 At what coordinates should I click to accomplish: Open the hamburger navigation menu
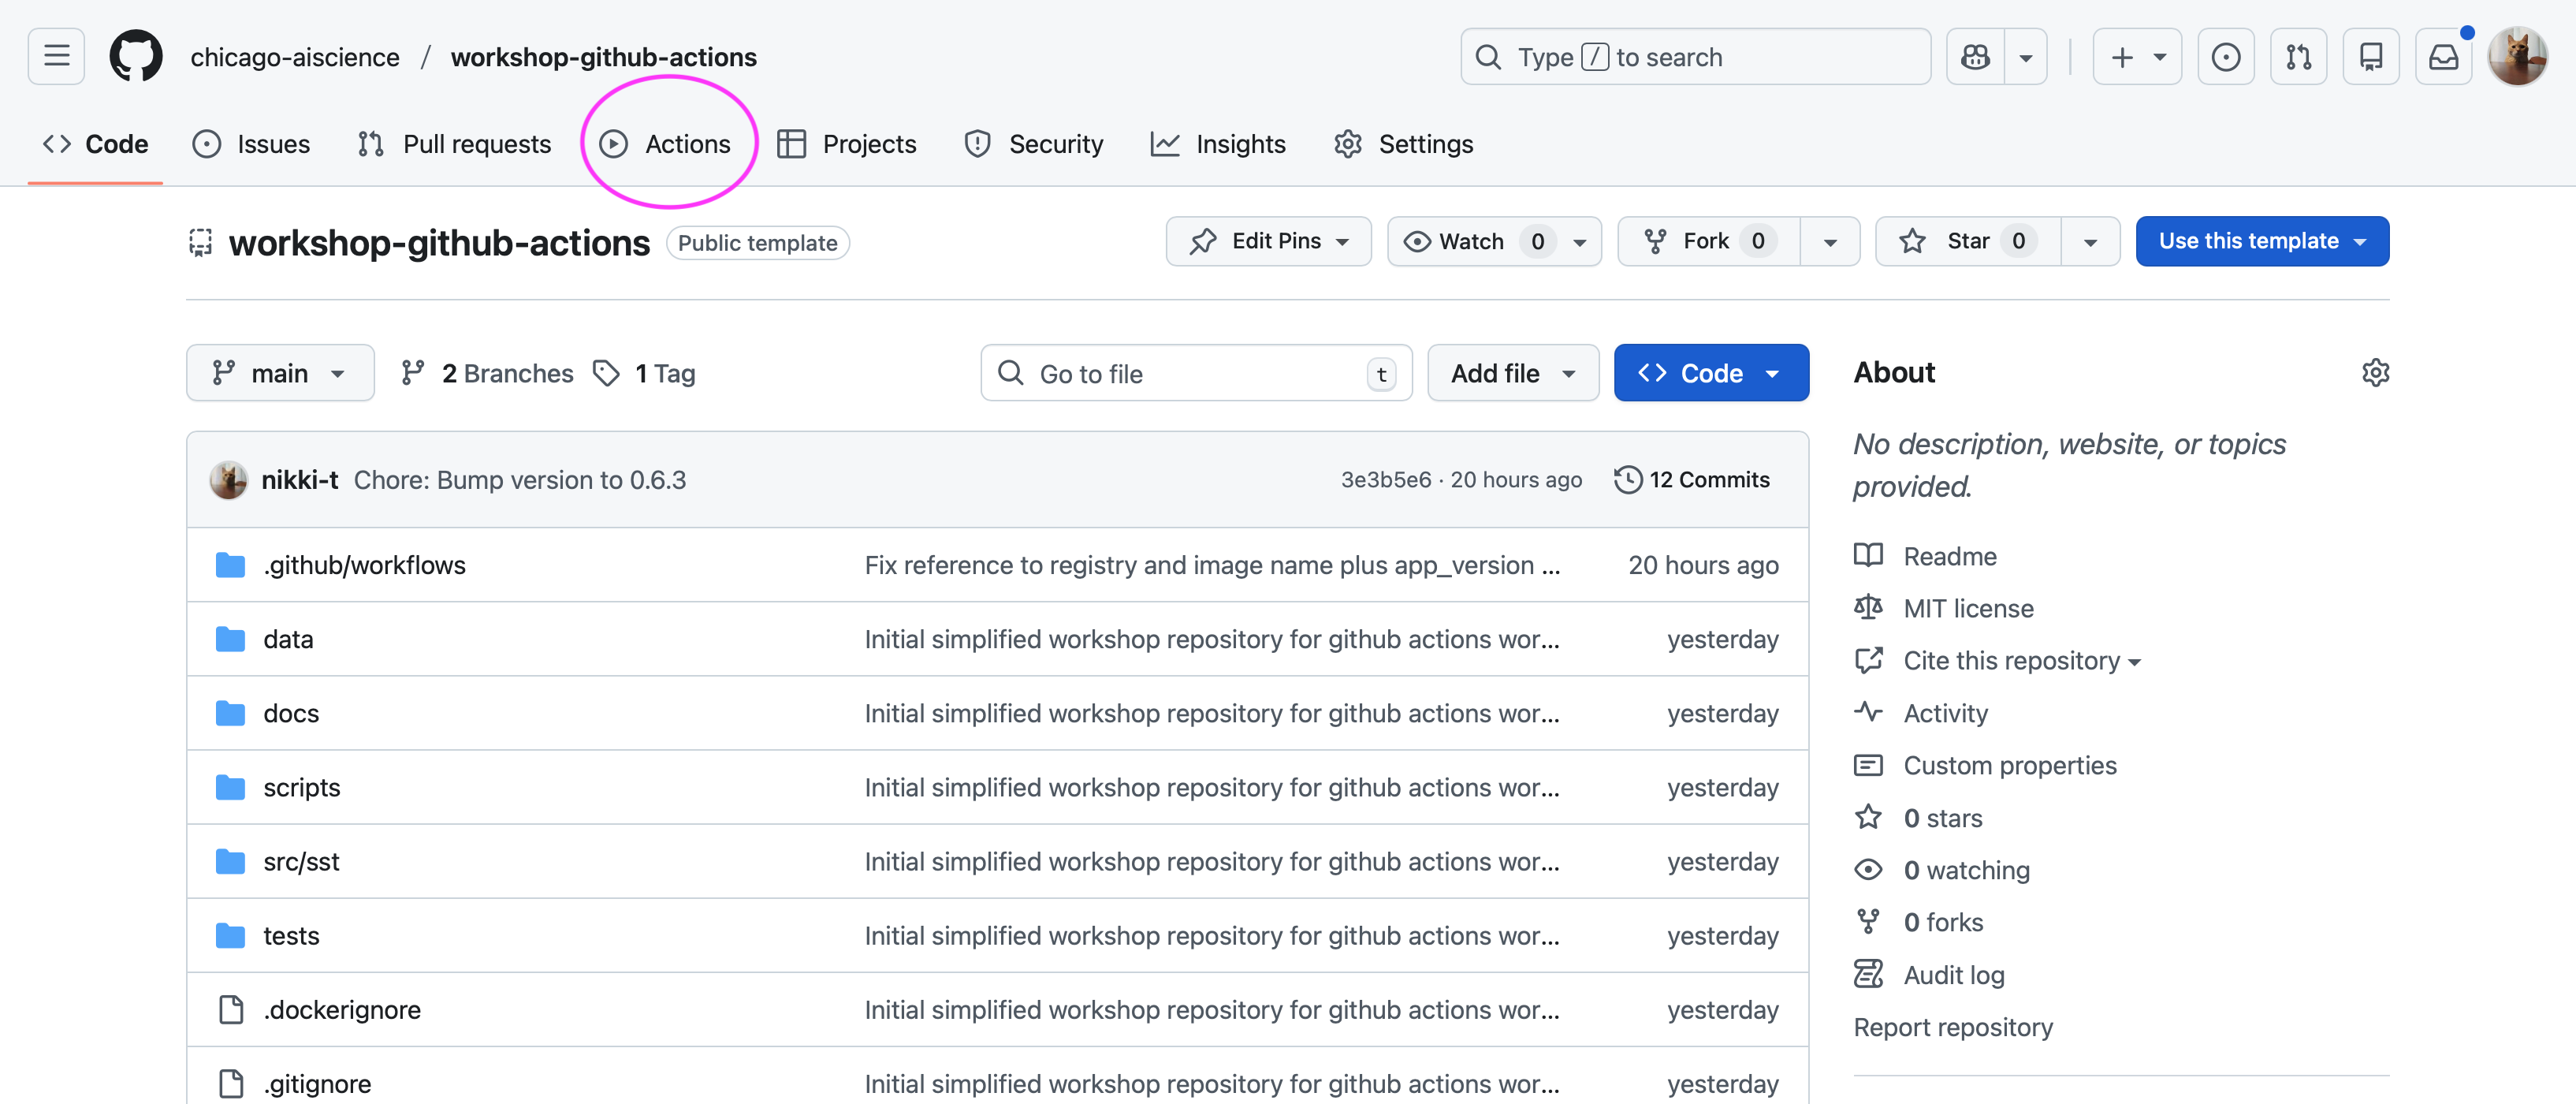[x=55, y=56]
